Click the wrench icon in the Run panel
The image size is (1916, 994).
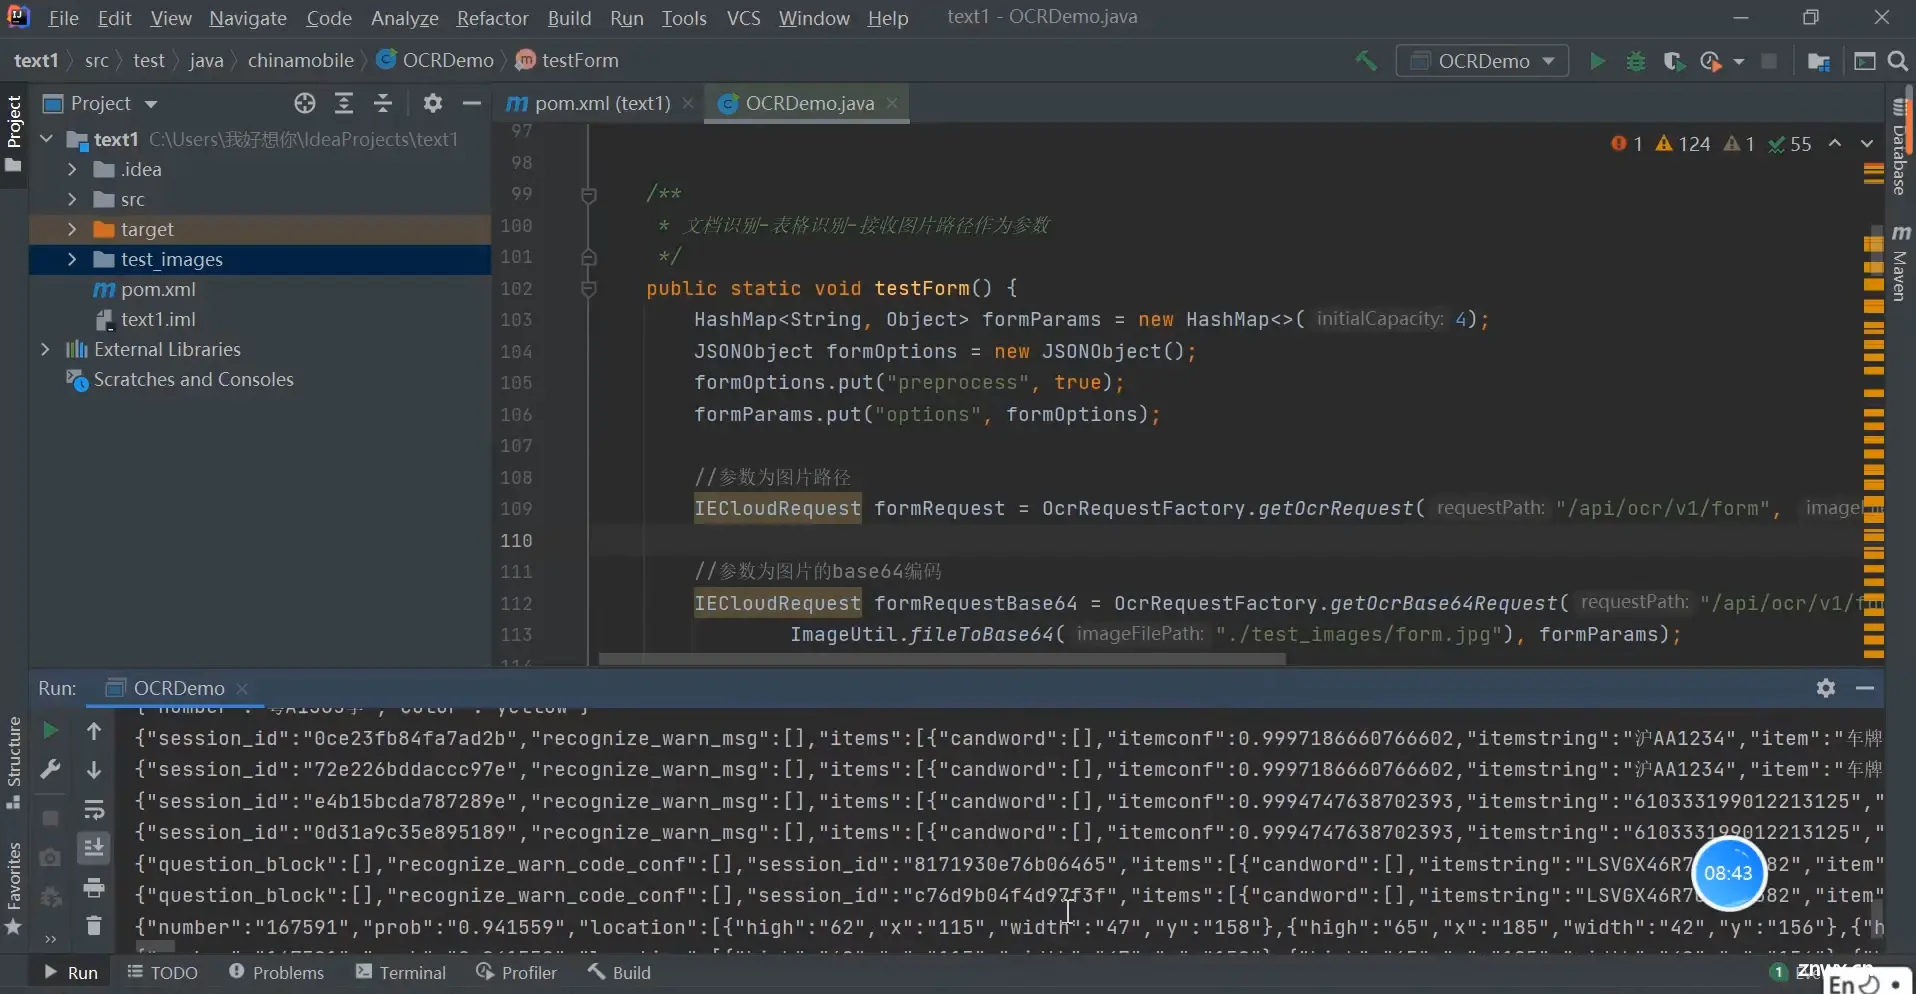pos(49,770)
